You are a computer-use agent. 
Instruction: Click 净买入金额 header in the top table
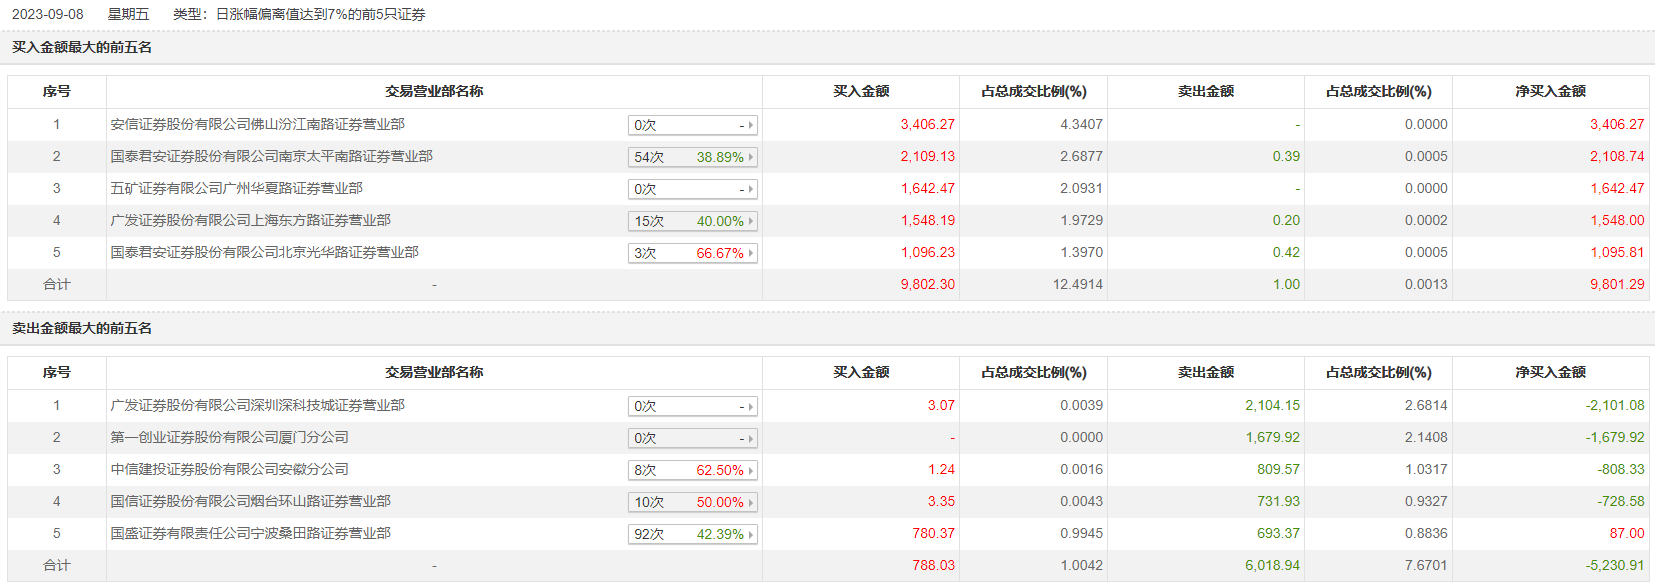[1550, 92]
